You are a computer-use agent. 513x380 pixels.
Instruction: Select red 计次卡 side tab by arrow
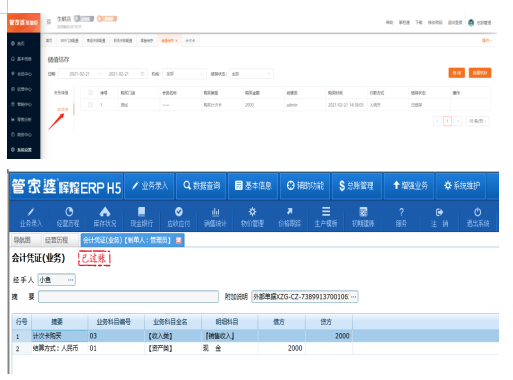click(63, 109)
